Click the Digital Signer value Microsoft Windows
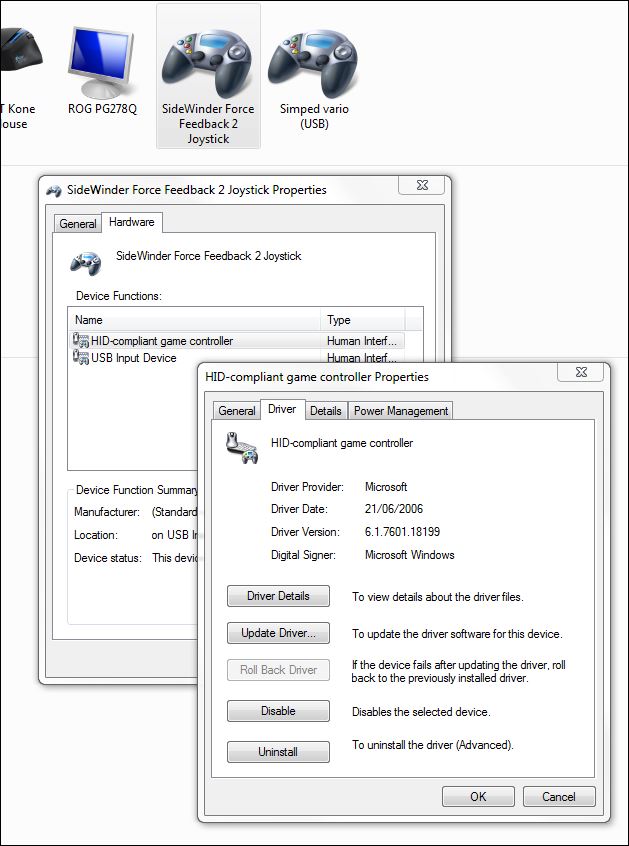This screenshot has height=846, width=629. click(409, 555)
